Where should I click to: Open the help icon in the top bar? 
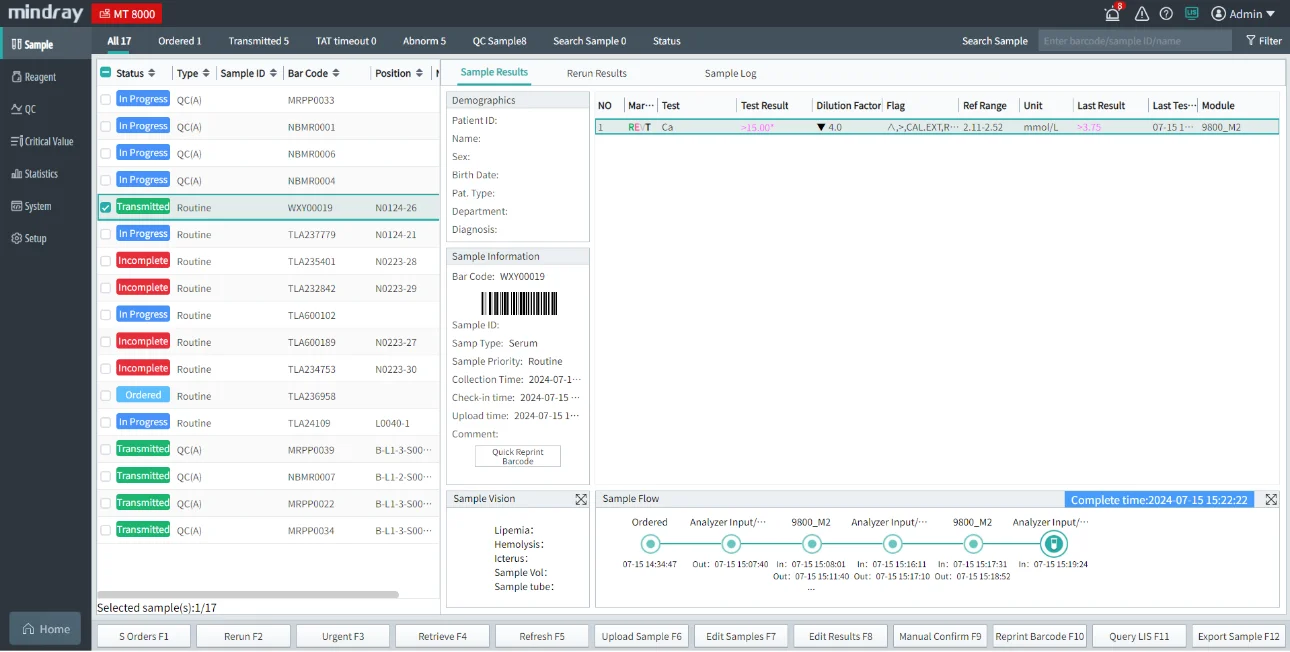pyautogui.click(x=1165, y=14)
